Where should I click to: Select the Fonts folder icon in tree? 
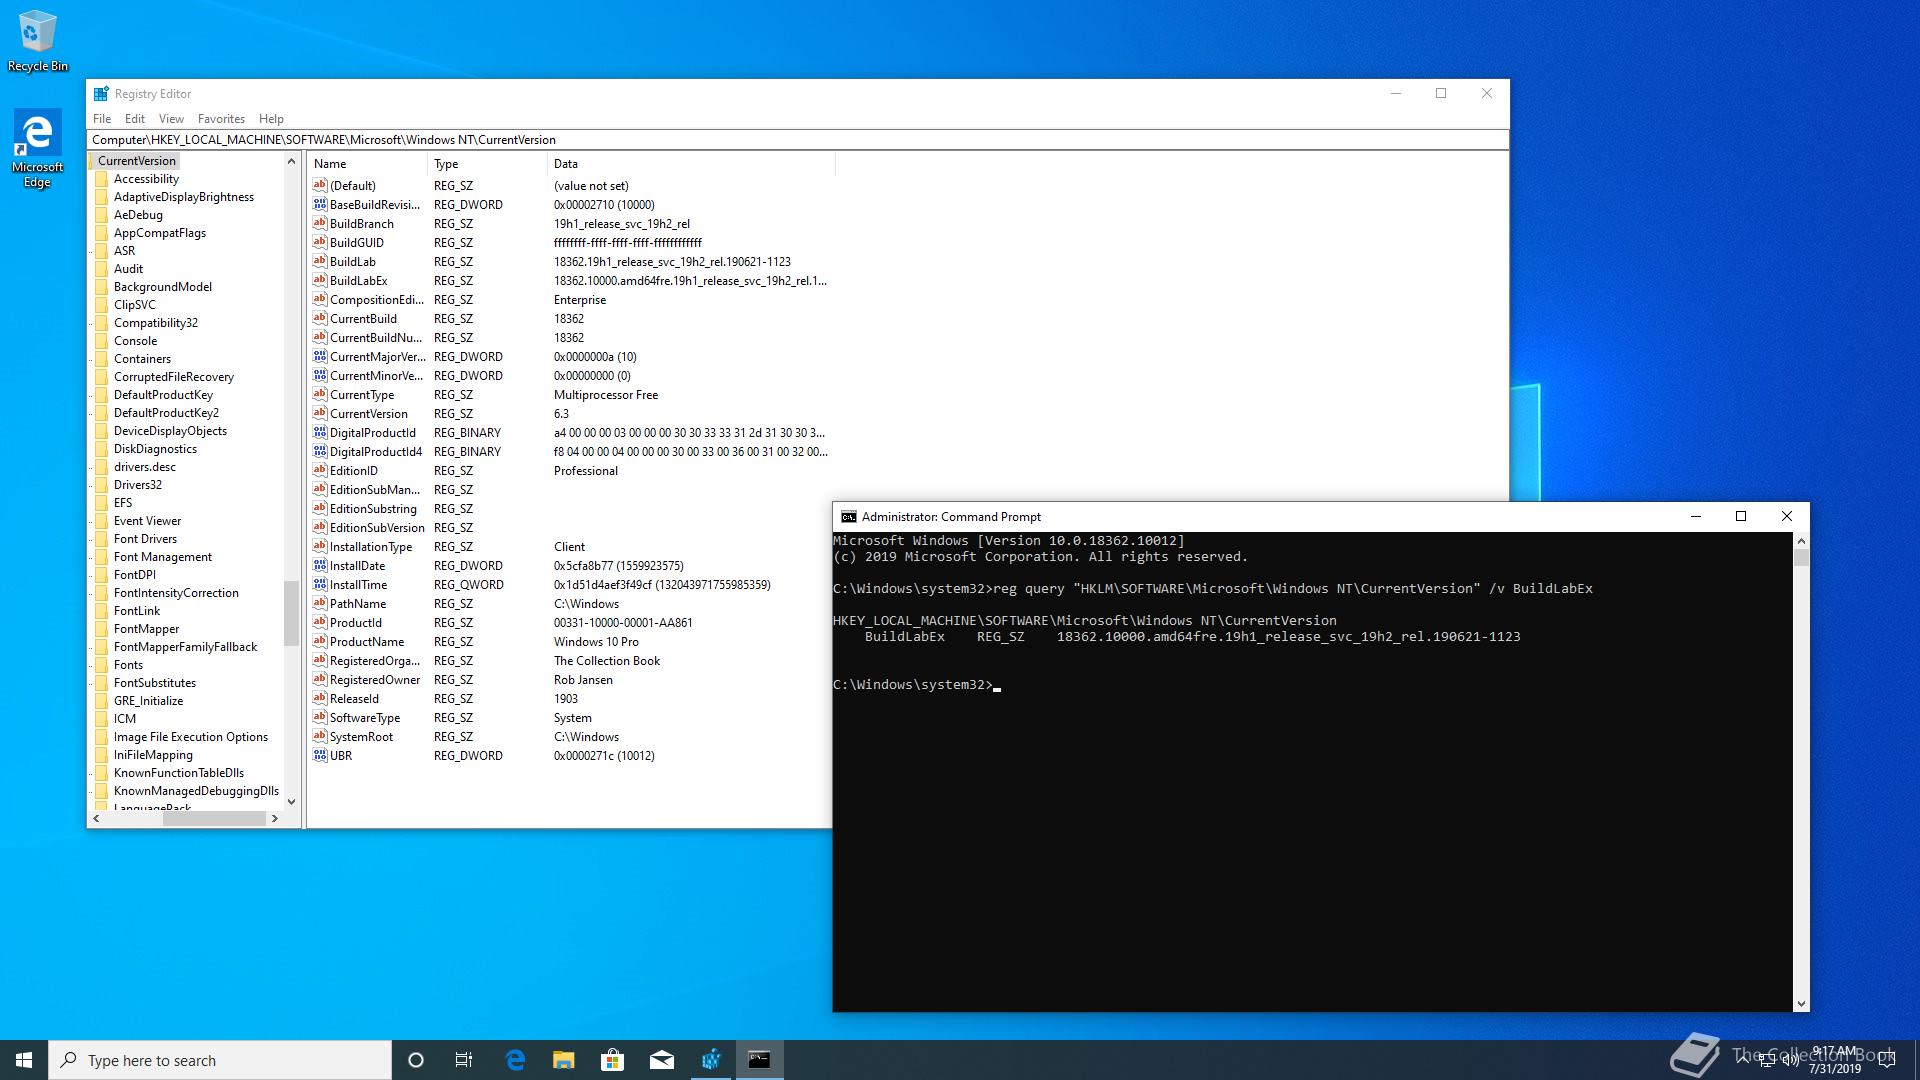click(101, 665)
